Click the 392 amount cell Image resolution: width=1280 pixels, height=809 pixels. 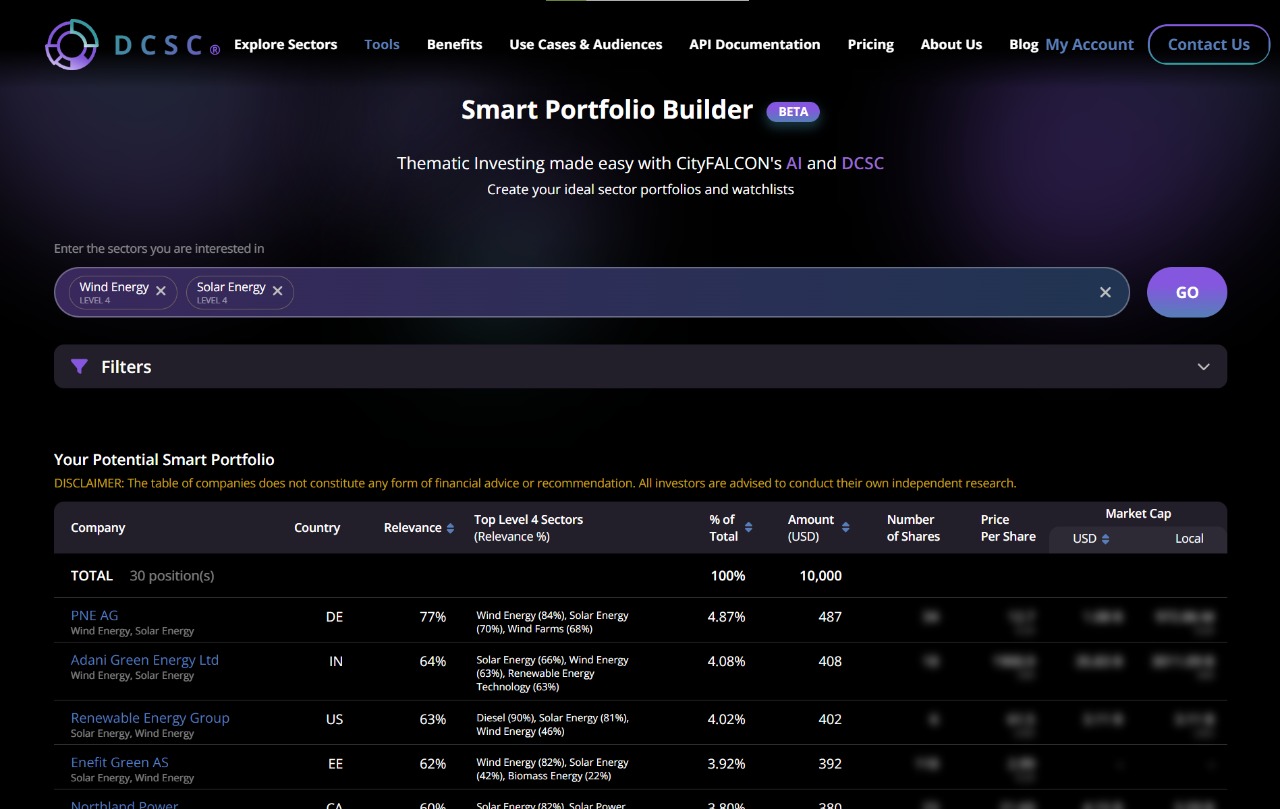click(x=830, y=763)
